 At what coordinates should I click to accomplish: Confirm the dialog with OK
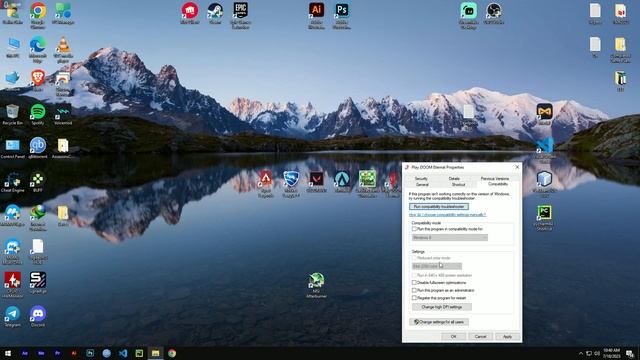coord(453,337)
